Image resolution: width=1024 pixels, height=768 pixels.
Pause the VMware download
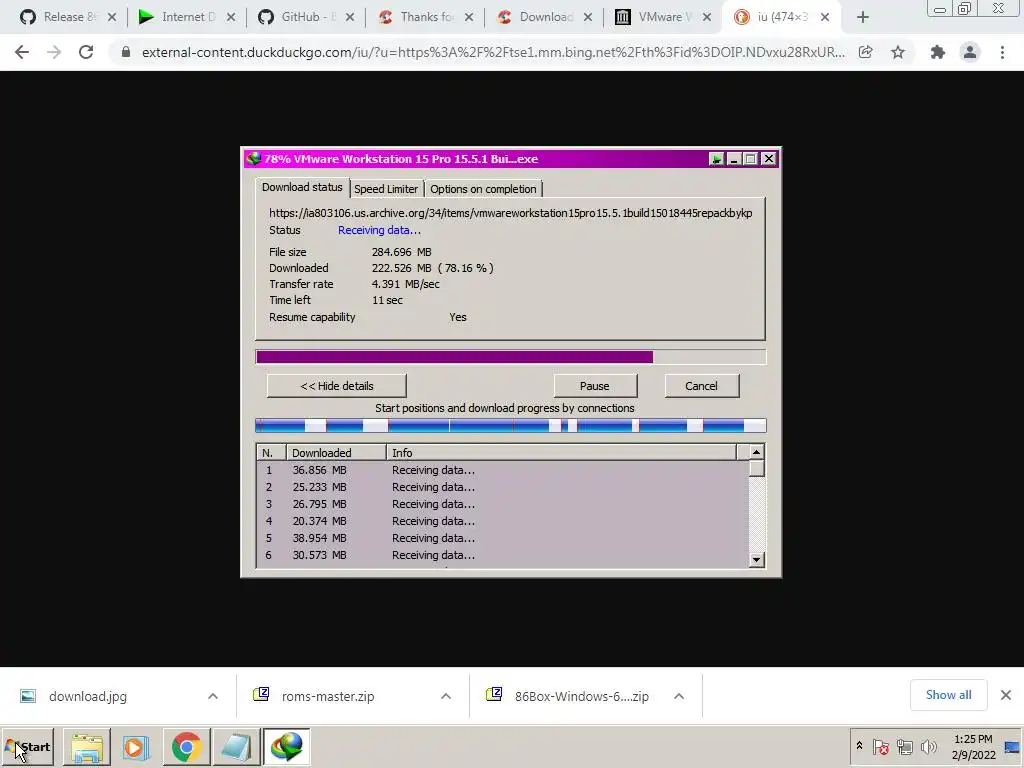[595, 386]
